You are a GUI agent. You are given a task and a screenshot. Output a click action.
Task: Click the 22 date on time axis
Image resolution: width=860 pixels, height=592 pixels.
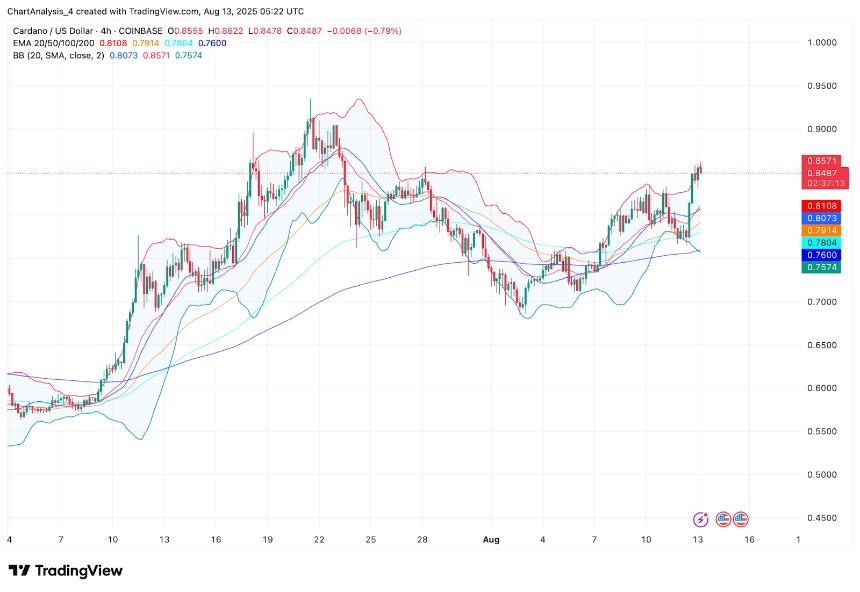tap(319, 540)
